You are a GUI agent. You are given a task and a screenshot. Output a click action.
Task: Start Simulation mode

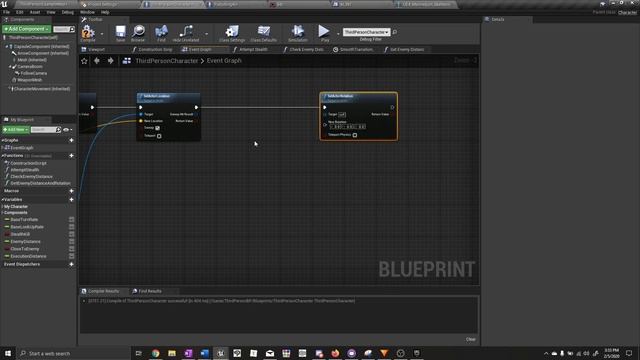coord(298,33)
